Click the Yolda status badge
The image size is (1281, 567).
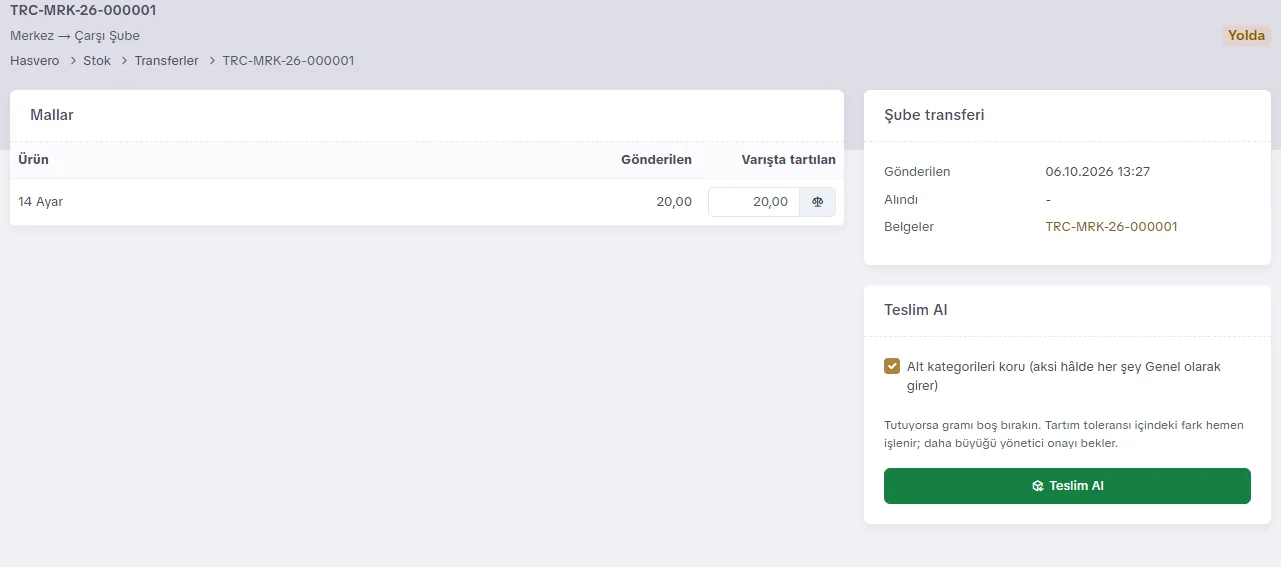[1246, 36]
